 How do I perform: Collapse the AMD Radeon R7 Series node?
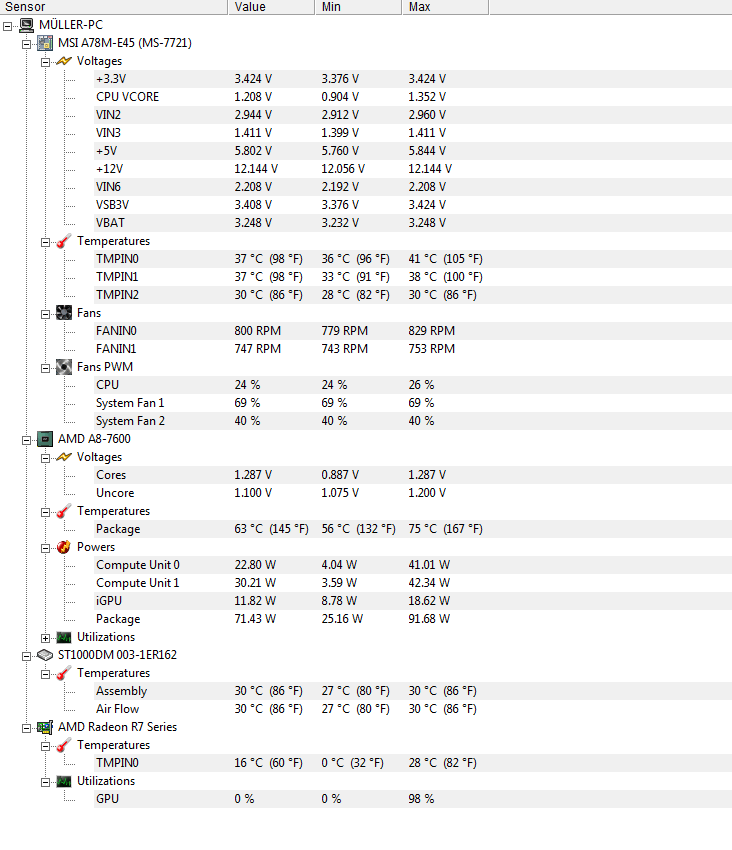(x=27, y=729)
